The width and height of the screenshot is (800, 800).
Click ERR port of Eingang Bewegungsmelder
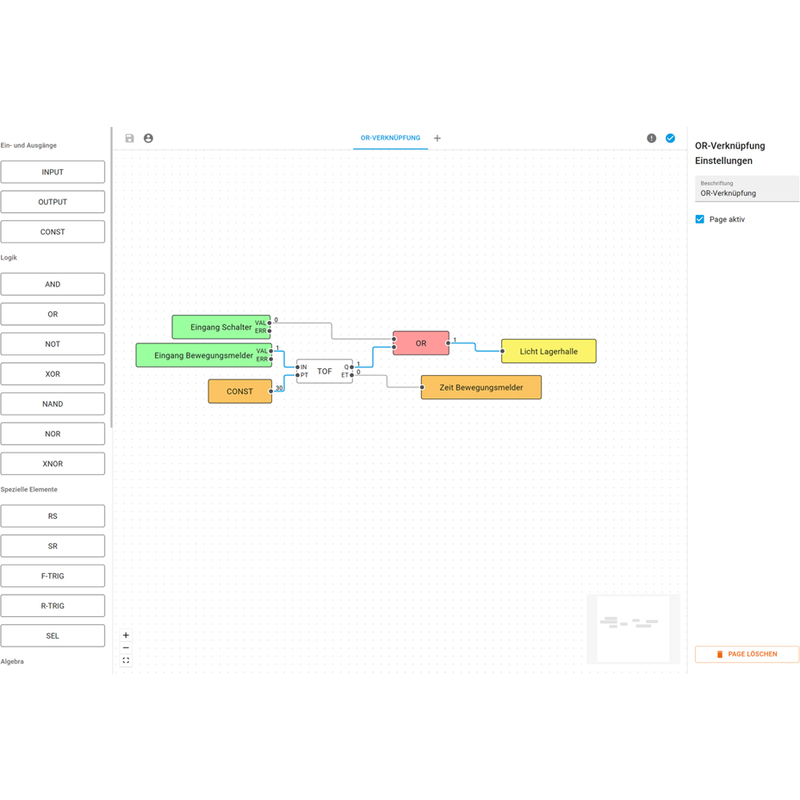pos(270,359)
